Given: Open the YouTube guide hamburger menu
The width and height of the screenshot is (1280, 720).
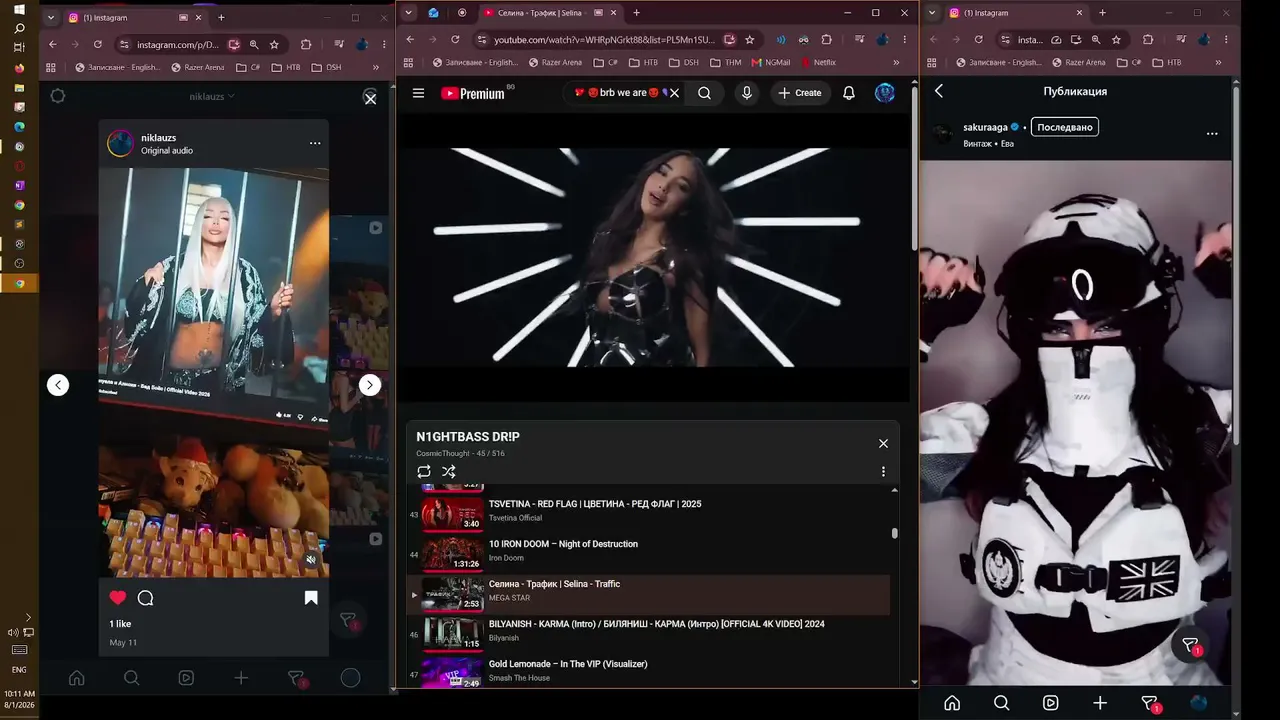Looking at the screenshot, I should (418, 93).
